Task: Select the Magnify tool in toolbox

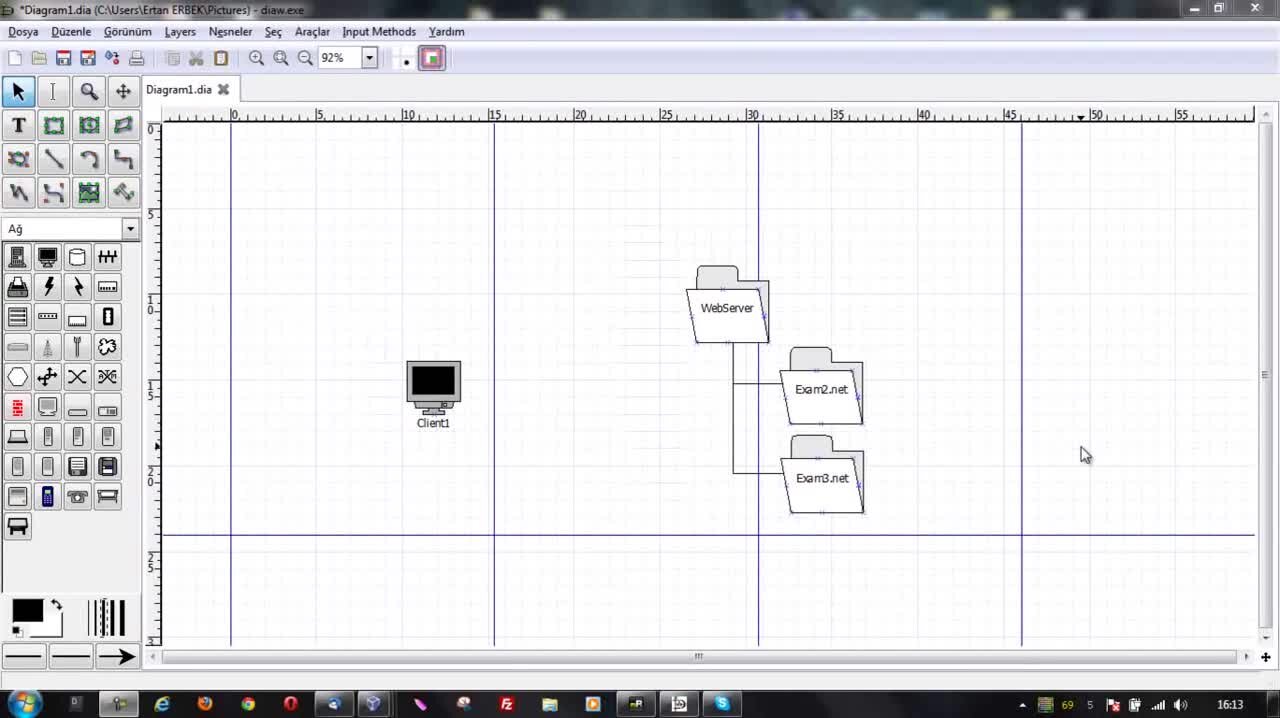Action: pos(89,92)
